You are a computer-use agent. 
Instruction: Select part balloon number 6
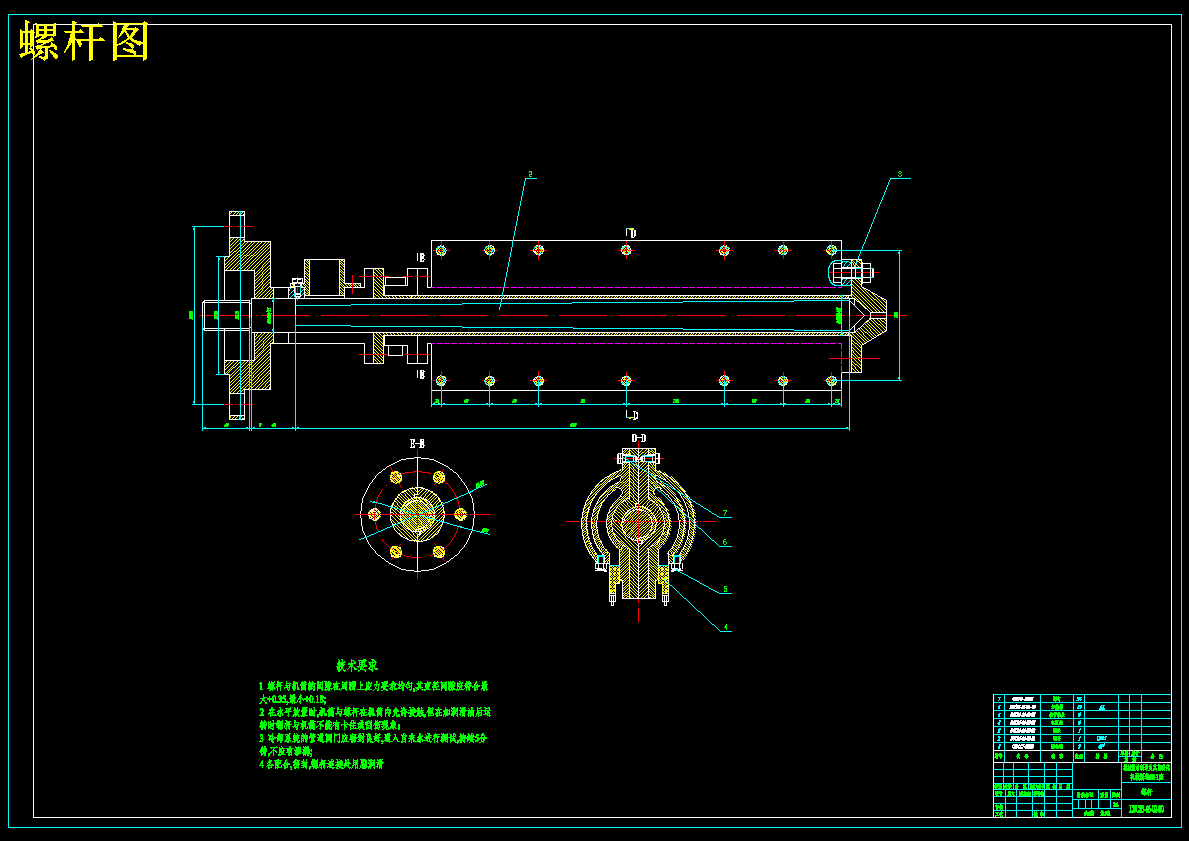click(x=725, y=542)
